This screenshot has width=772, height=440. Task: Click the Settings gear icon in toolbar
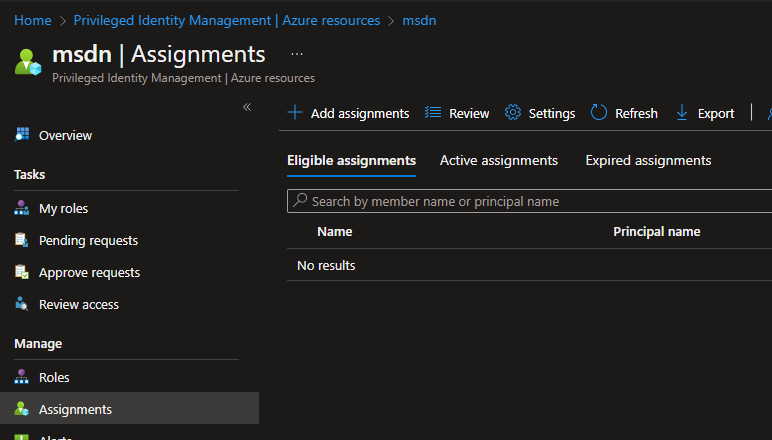pos(513,113)
